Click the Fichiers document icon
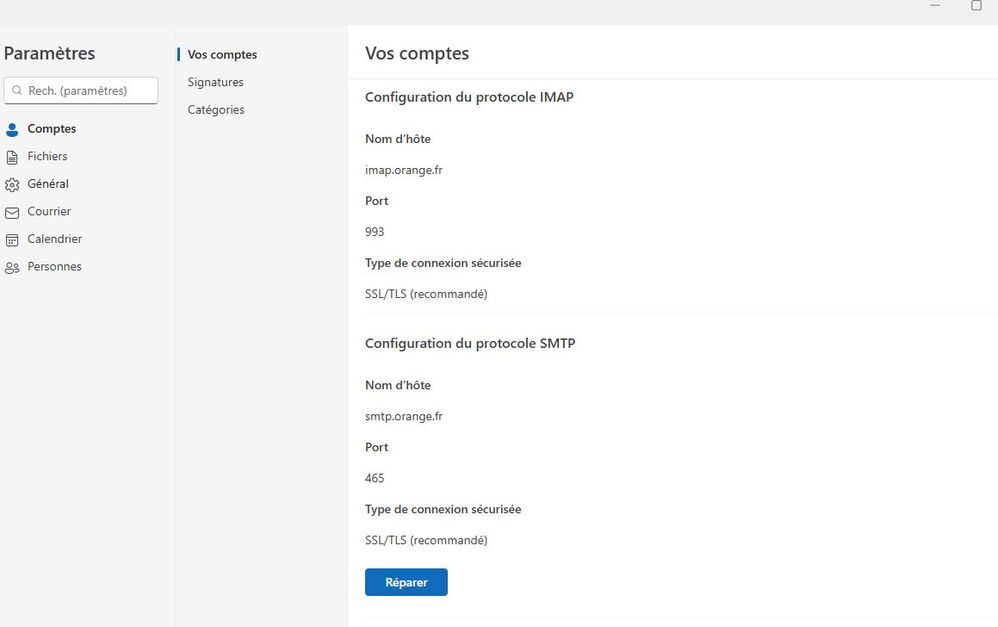Image resolution: width=998 pixels, height=627 pixels. [x=12, y=157]
